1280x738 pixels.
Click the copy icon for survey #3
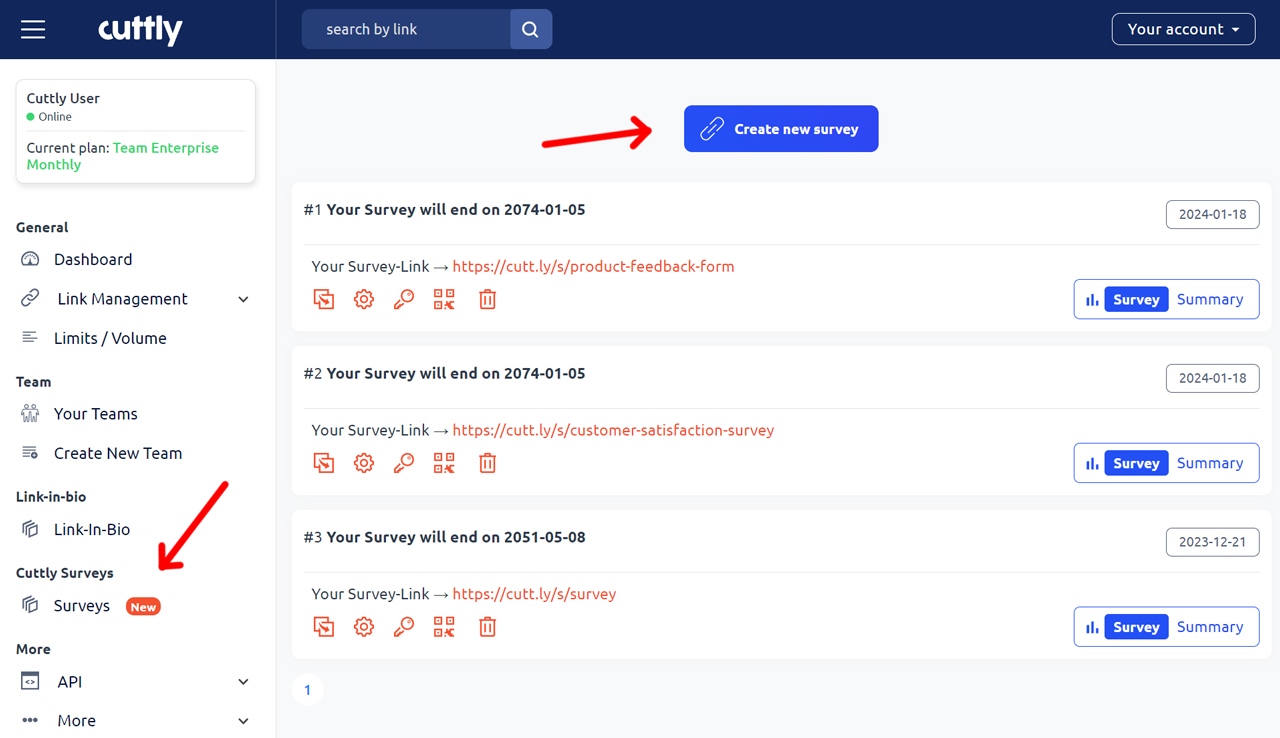click(x=324, y=627)
